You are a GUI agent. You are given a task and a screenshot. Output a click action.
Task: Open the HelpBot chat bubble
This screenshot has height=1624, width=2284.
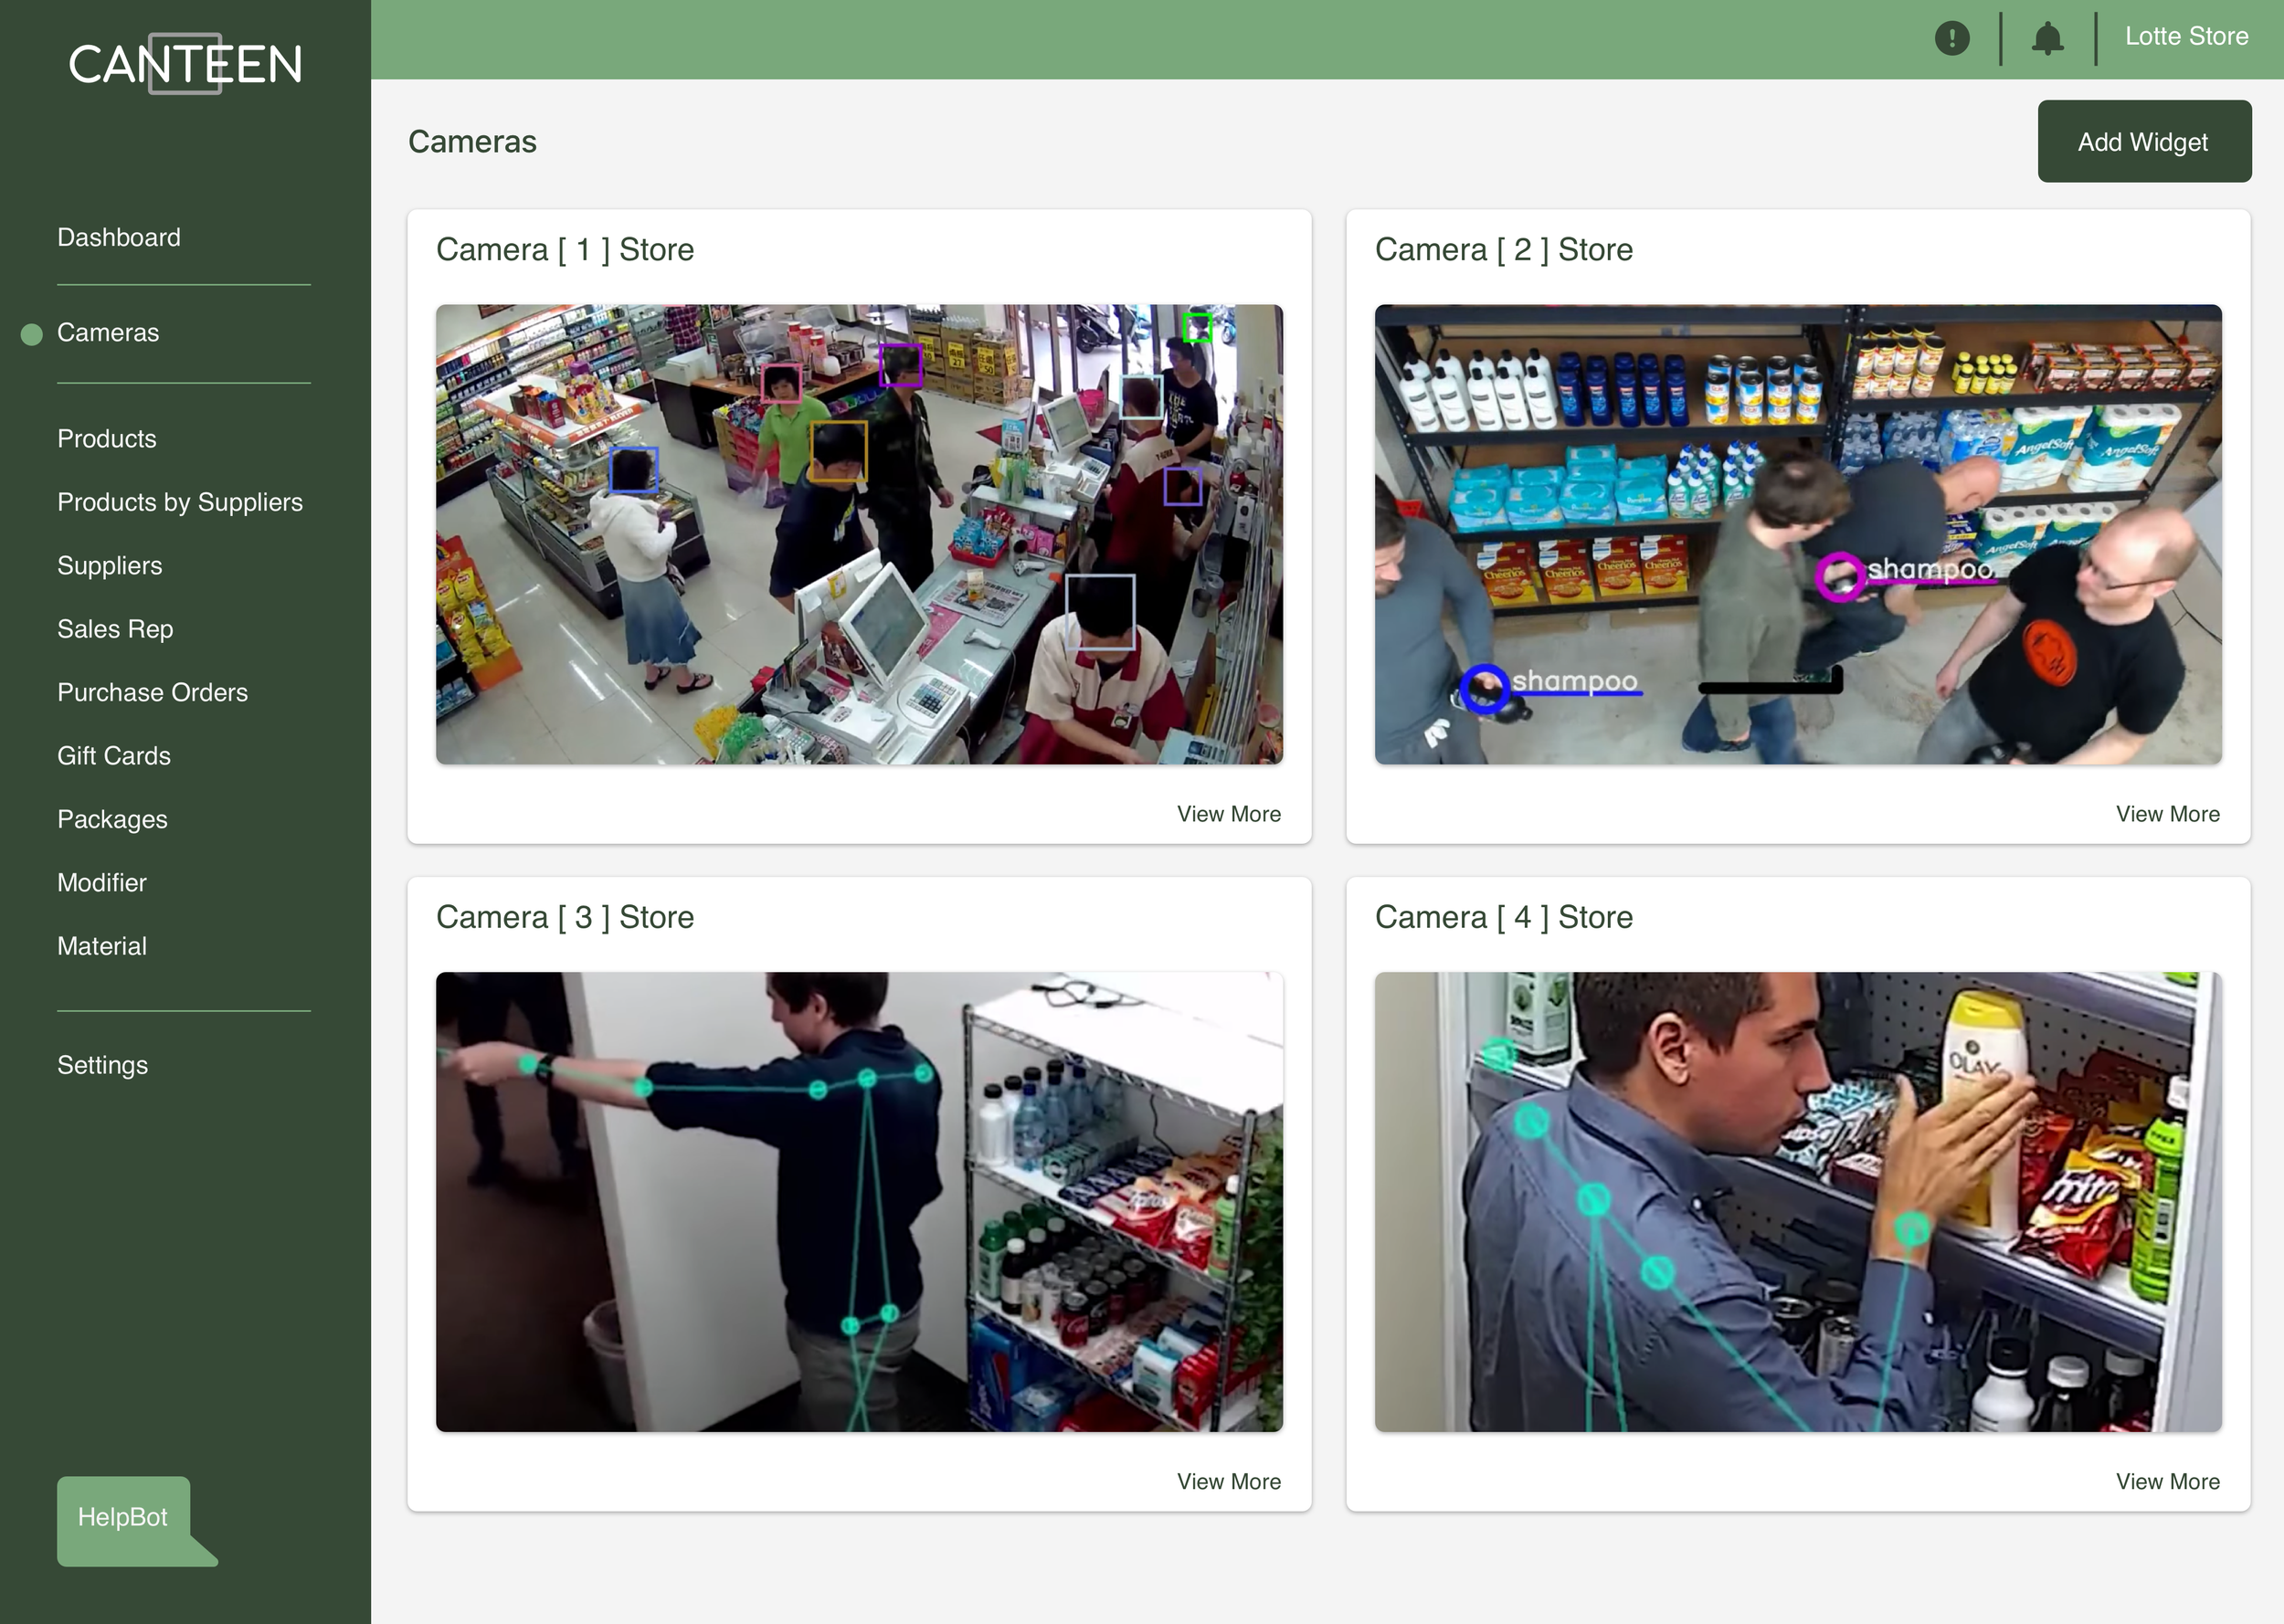[x=124, y=1516]
